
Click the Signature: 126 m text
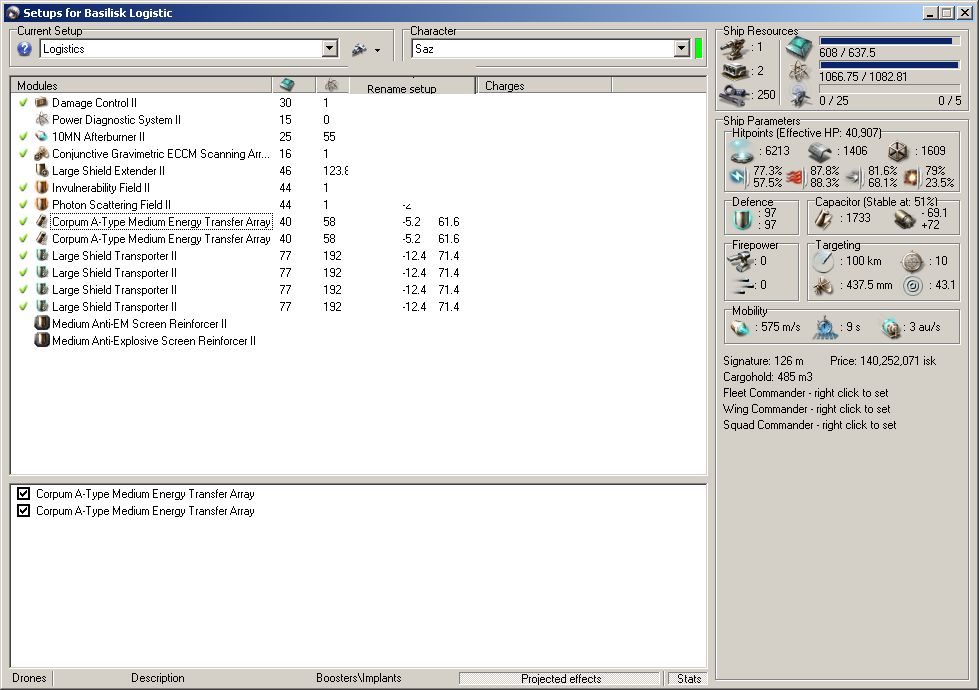(x=763, y=360)
